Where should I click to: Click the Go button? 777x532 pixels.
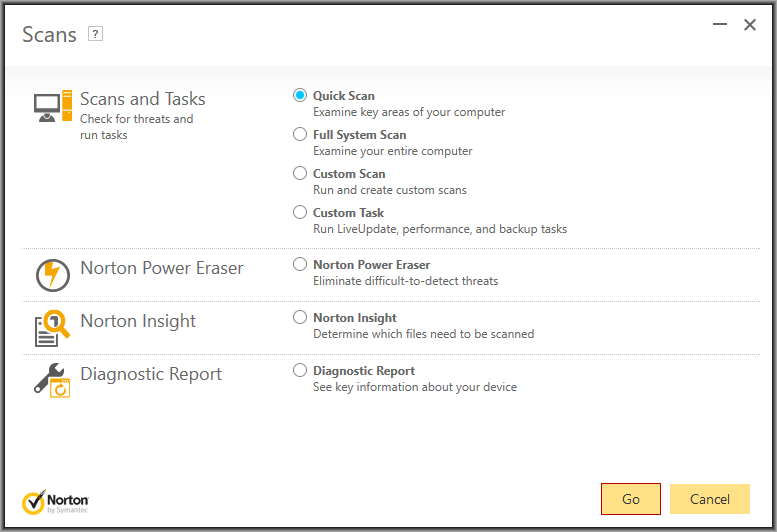(631, 499)
